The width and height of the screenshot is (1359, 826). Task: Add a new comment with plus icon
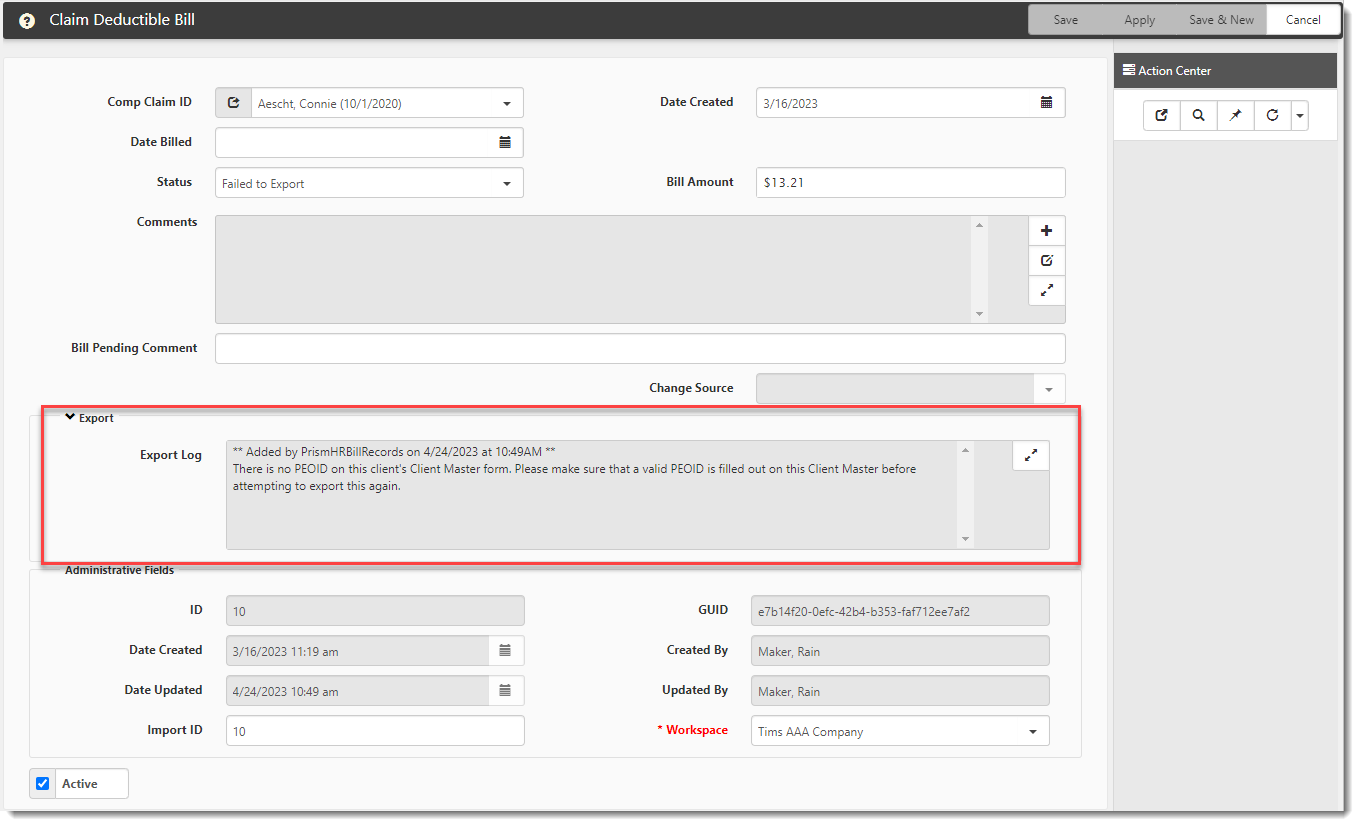(x=1046, y=231)
